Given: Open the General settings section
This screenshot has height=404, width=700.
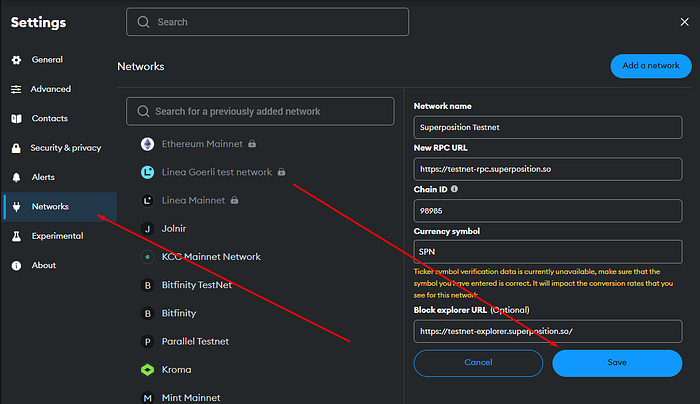Looking at the screenshot, I should pos(58,60).
